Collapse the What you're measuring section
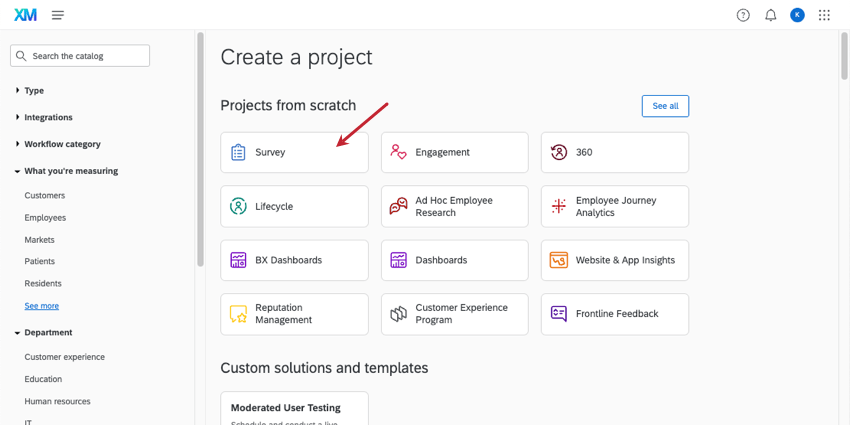Screen dimensions: 850x425 click(70, 171)
